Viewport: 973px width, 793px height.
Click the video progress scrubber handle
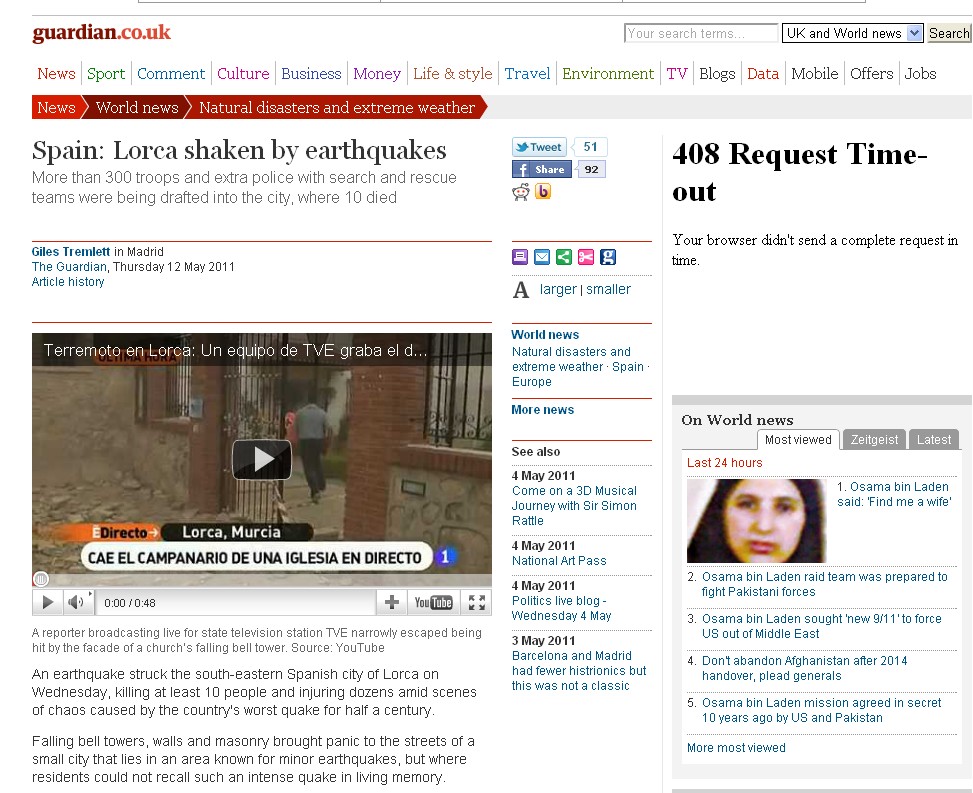[x=41, y=578]
